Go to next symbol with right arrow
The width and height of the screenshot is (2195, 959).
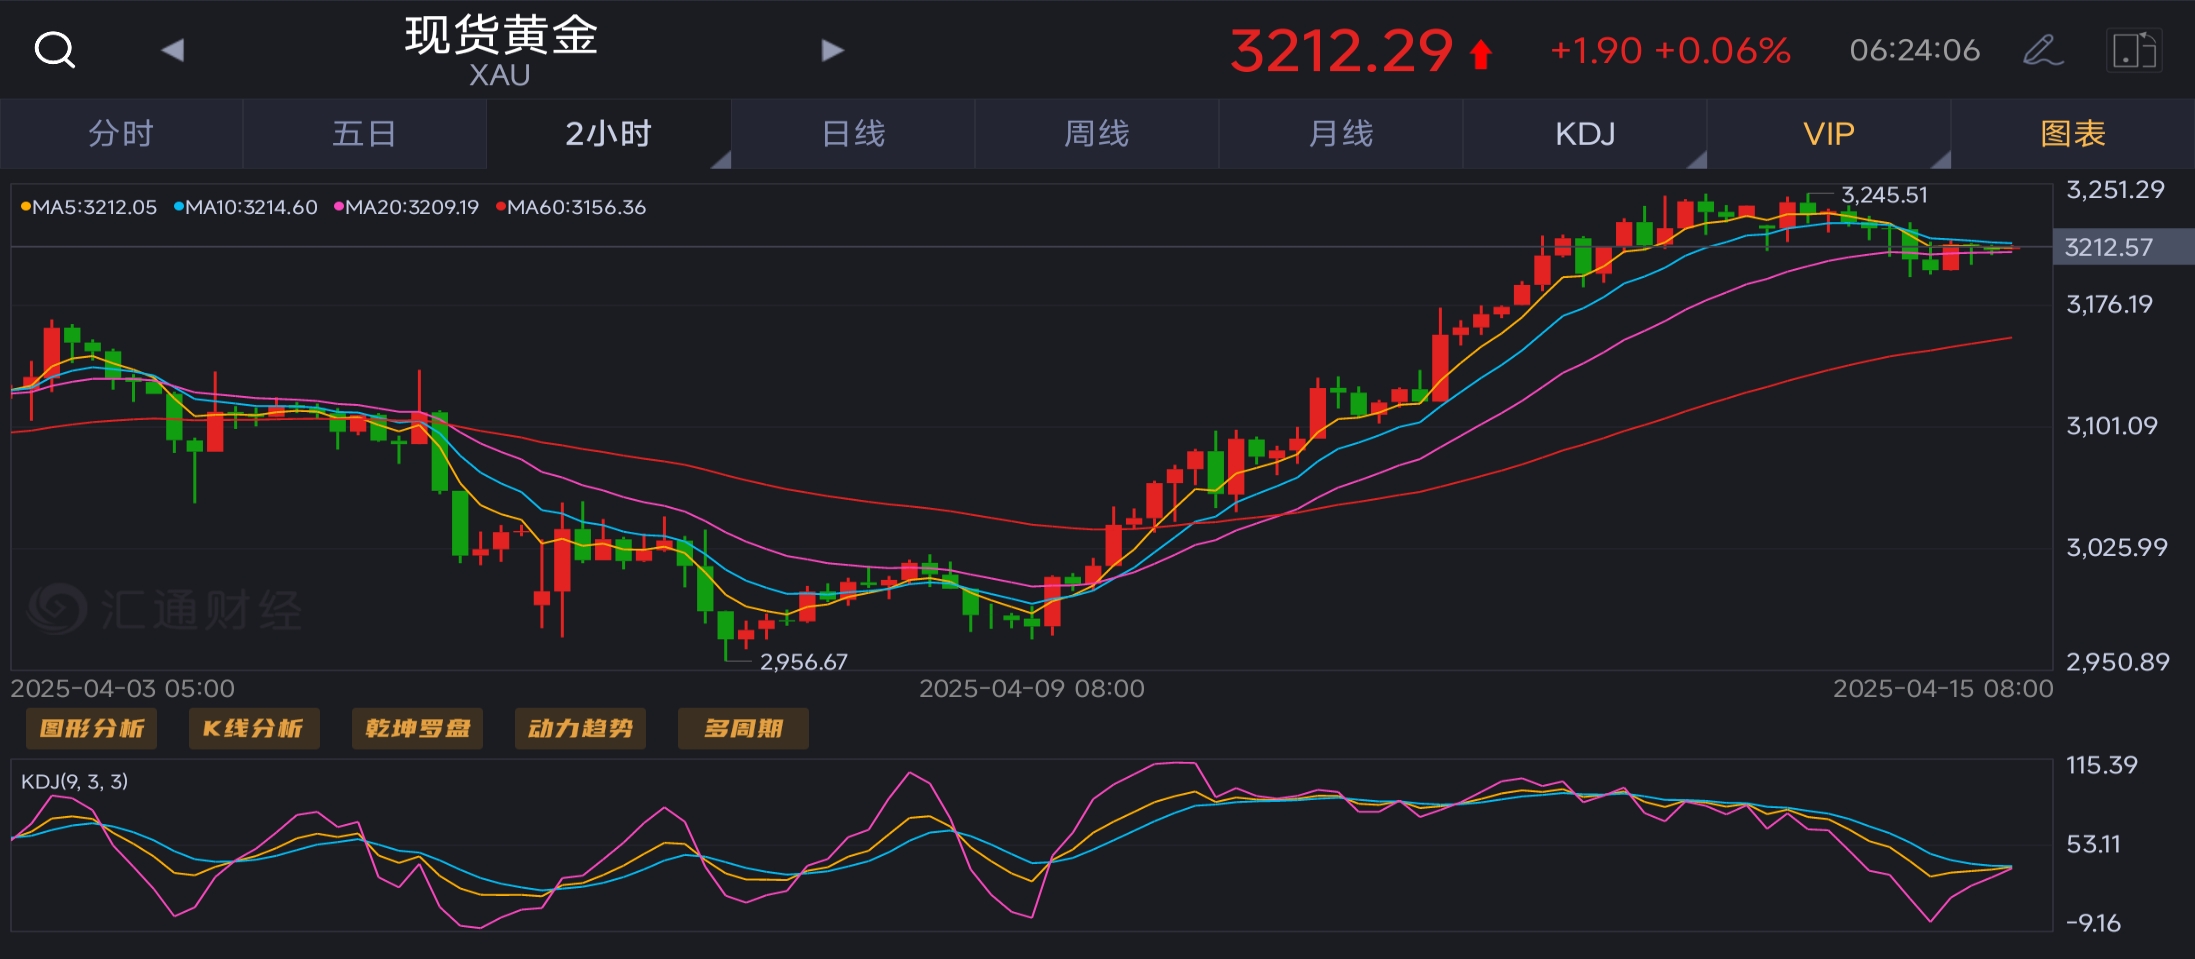(832, 50)
